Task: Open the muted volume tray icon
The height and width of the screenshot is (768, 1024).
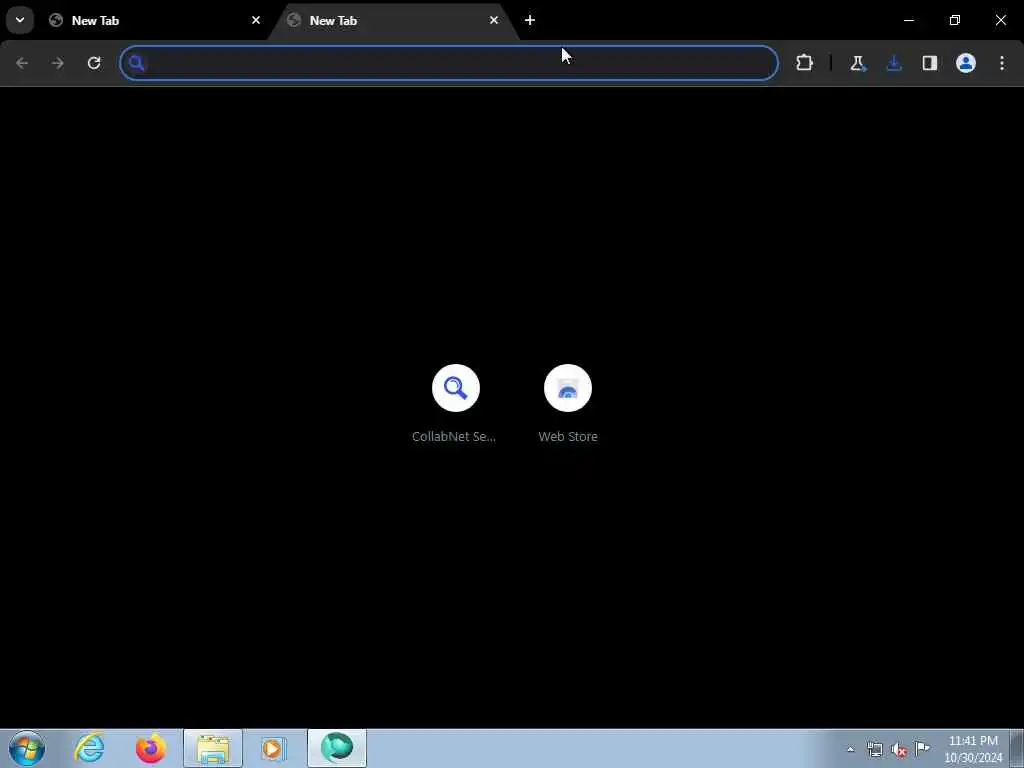Action: (x=899, y=749)
